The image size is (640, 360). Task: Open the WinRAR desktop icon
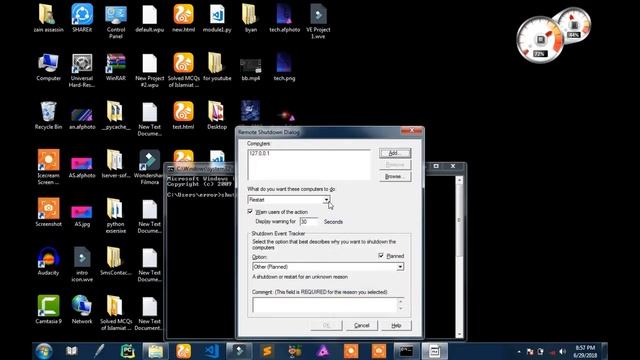click(x=116, y=67)
